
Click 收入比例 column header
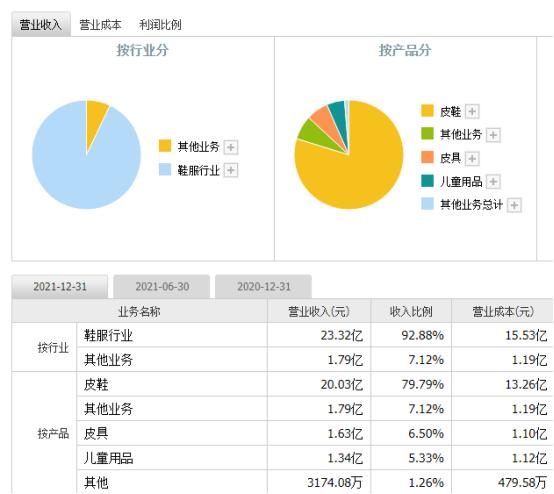(411, 311)
